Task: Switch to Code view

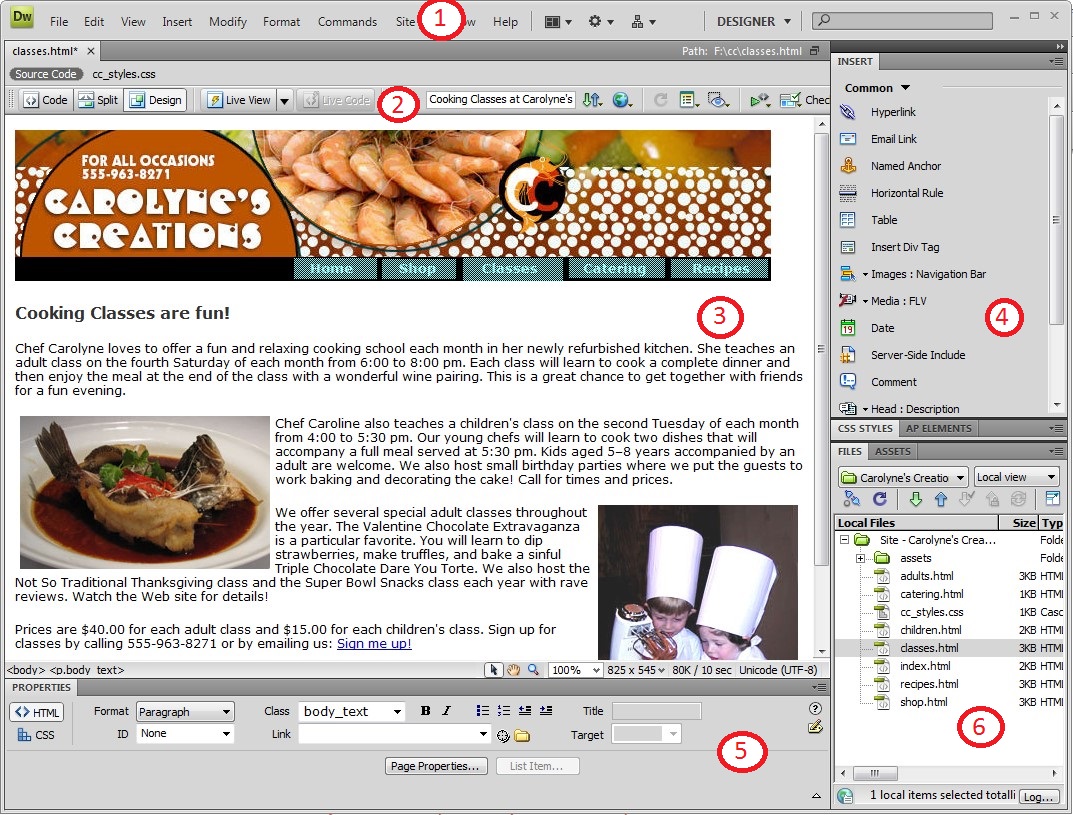Action: click(46, 100)
